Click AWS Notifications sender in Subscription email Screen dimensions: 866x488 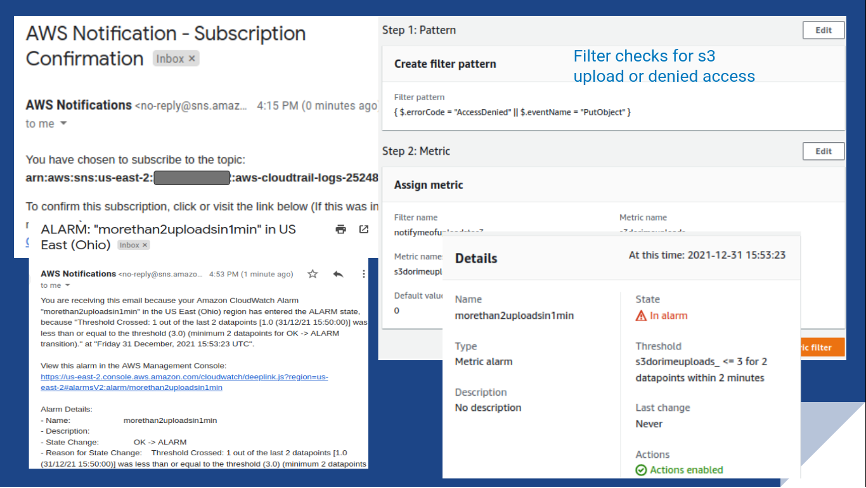click(x=78, y=105)
